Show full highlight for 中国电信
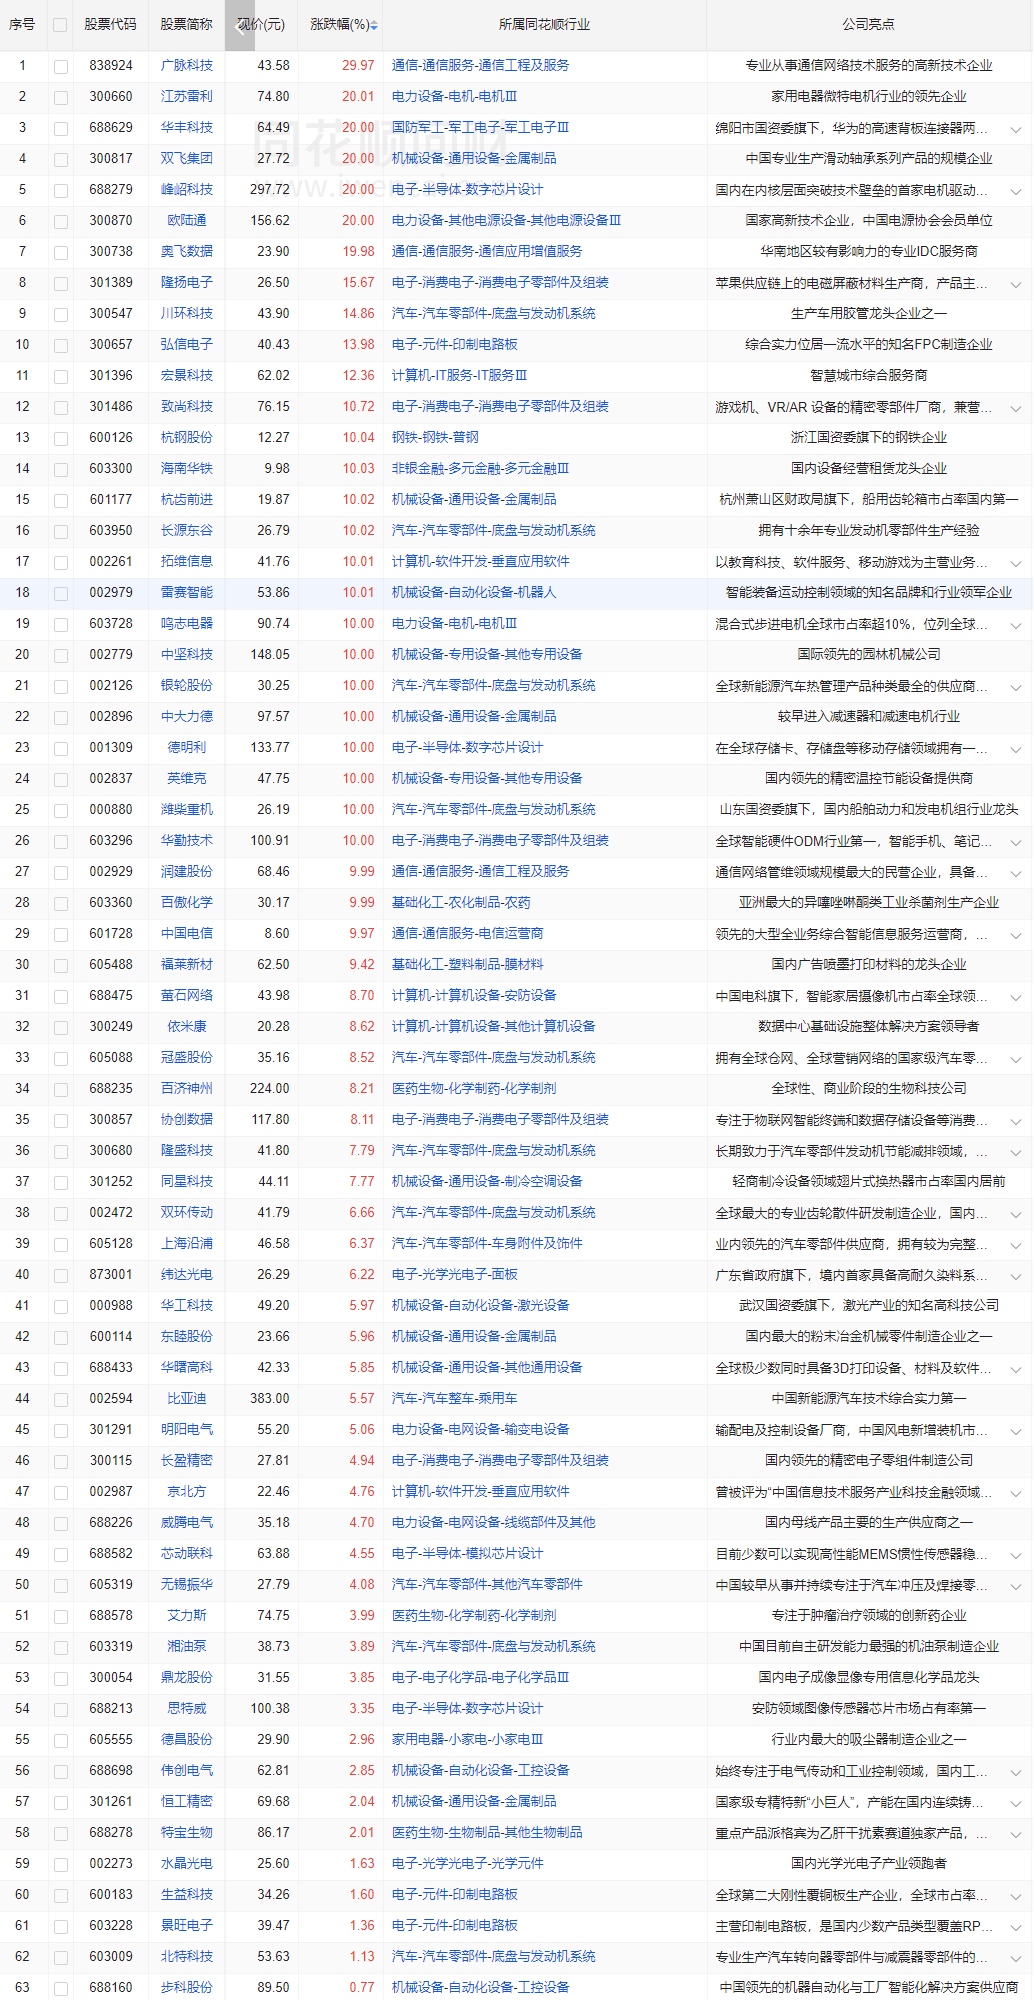This screenshot has height=2000, width=1034. [1016, 935]
